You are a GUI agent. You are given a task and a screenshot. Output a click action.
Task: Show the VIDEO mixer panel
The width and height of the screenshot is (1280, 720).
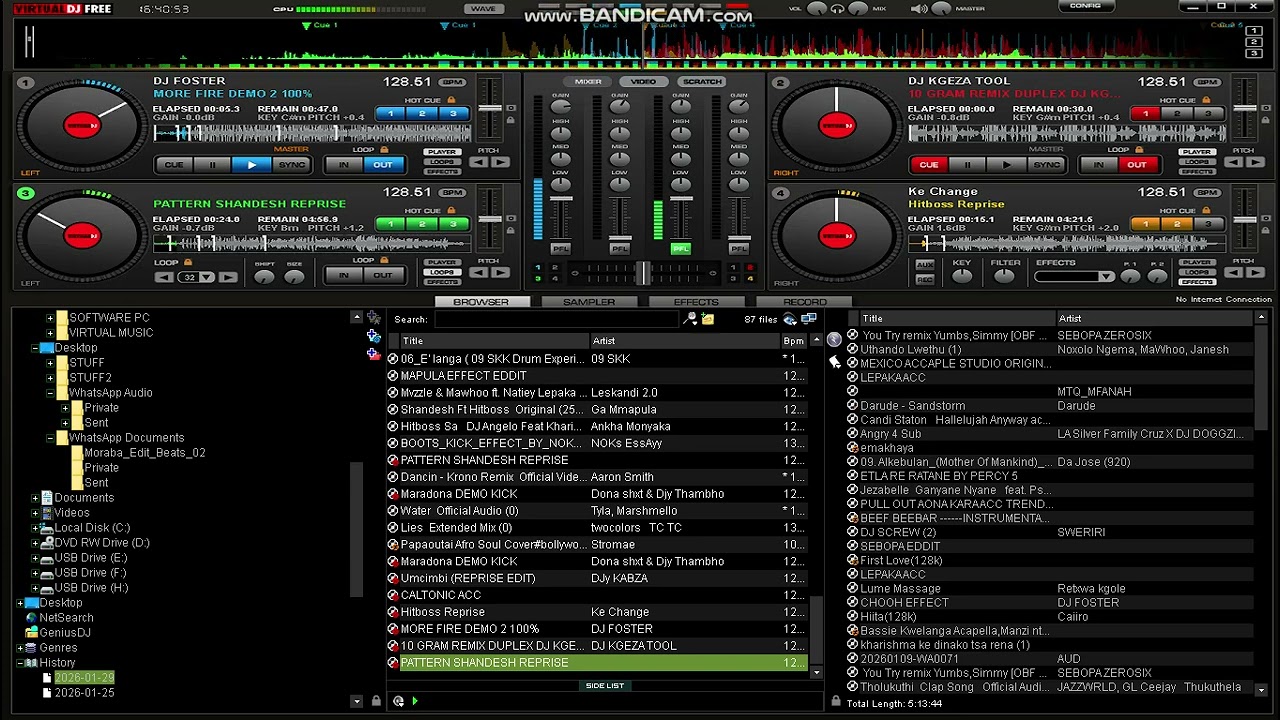point(643,82)
